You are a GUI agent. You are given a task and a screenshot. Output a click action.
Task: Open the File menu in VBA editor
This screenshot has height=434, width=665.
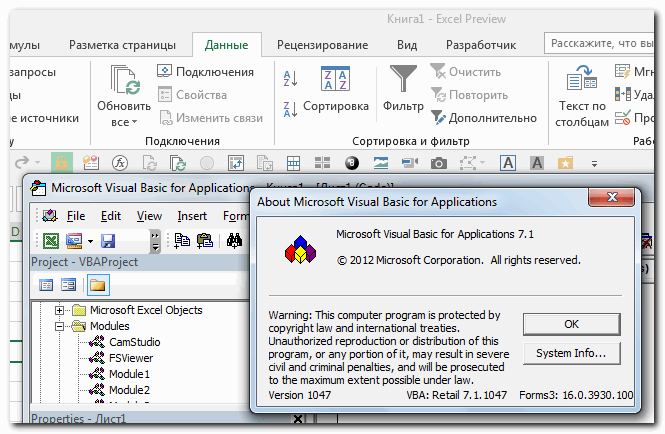coord(76,216)
